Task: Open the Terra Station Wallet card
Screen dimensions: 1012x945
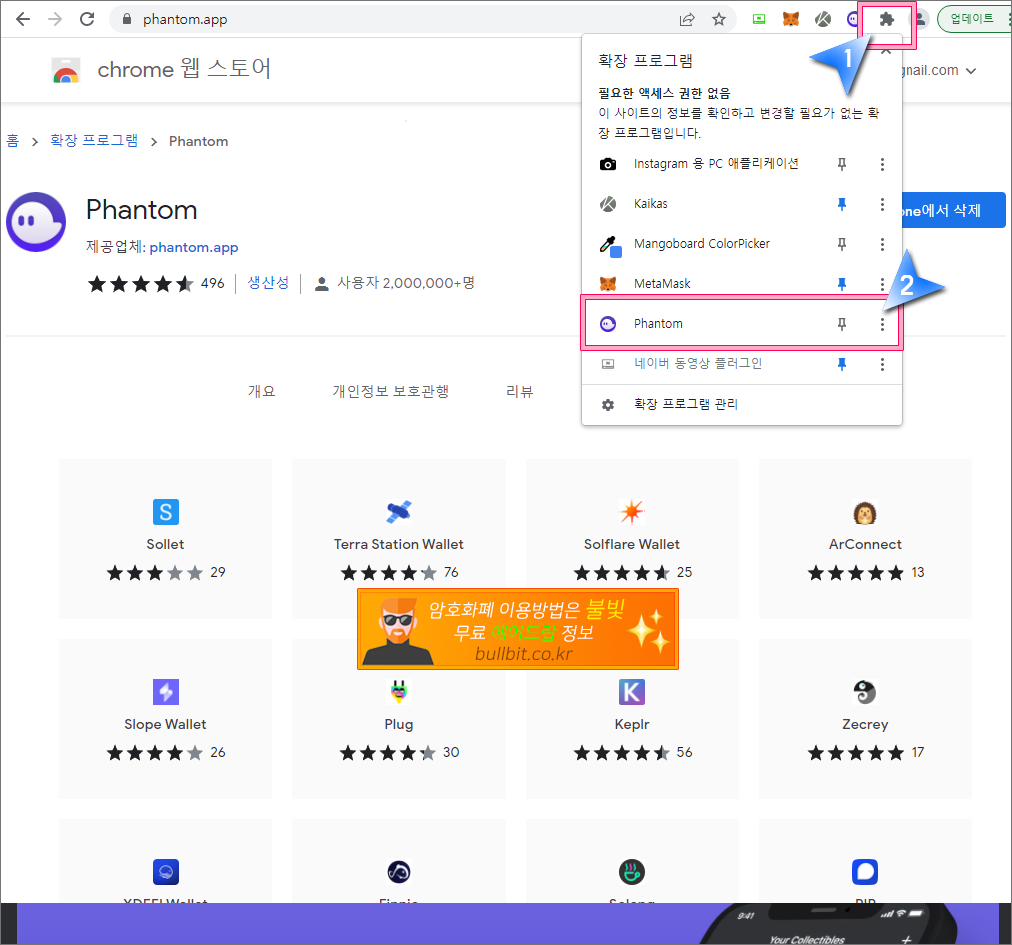Action: point(398,539)
